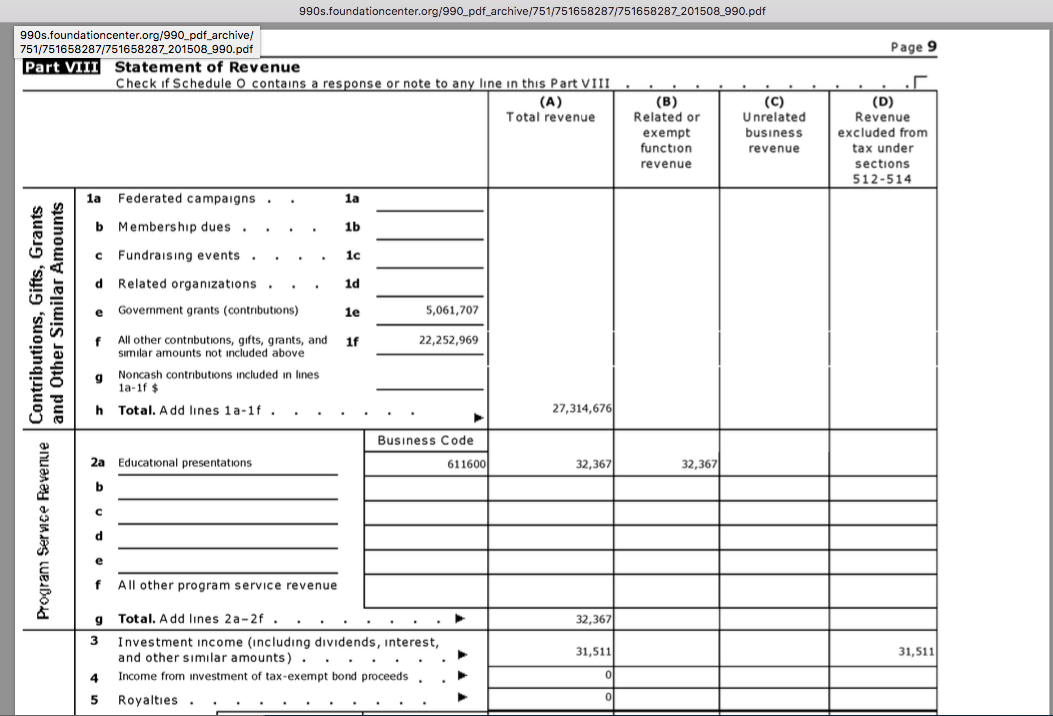Click the Government grants amount 5,061,707
1053x716 pixels.
click(x=452, y=310)
